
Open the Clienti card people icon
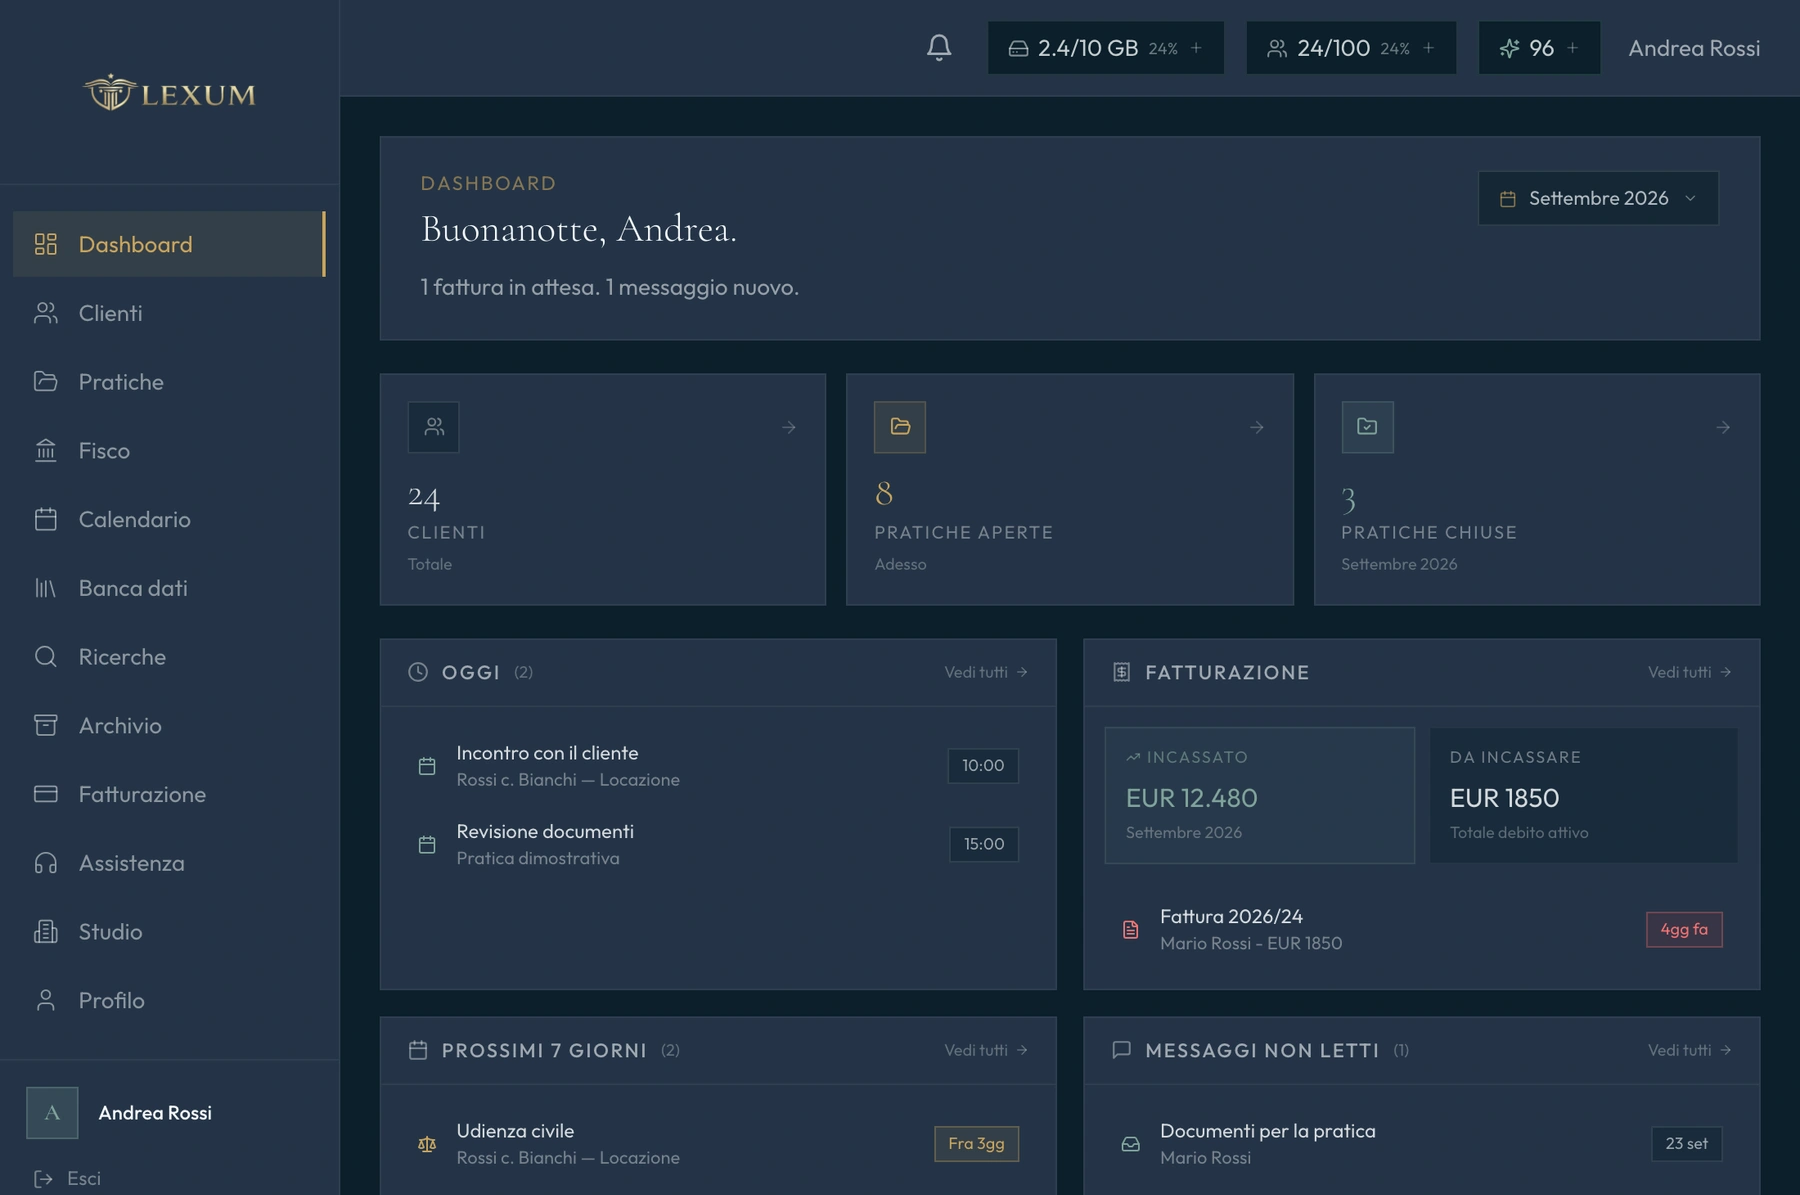pos(434,427)
